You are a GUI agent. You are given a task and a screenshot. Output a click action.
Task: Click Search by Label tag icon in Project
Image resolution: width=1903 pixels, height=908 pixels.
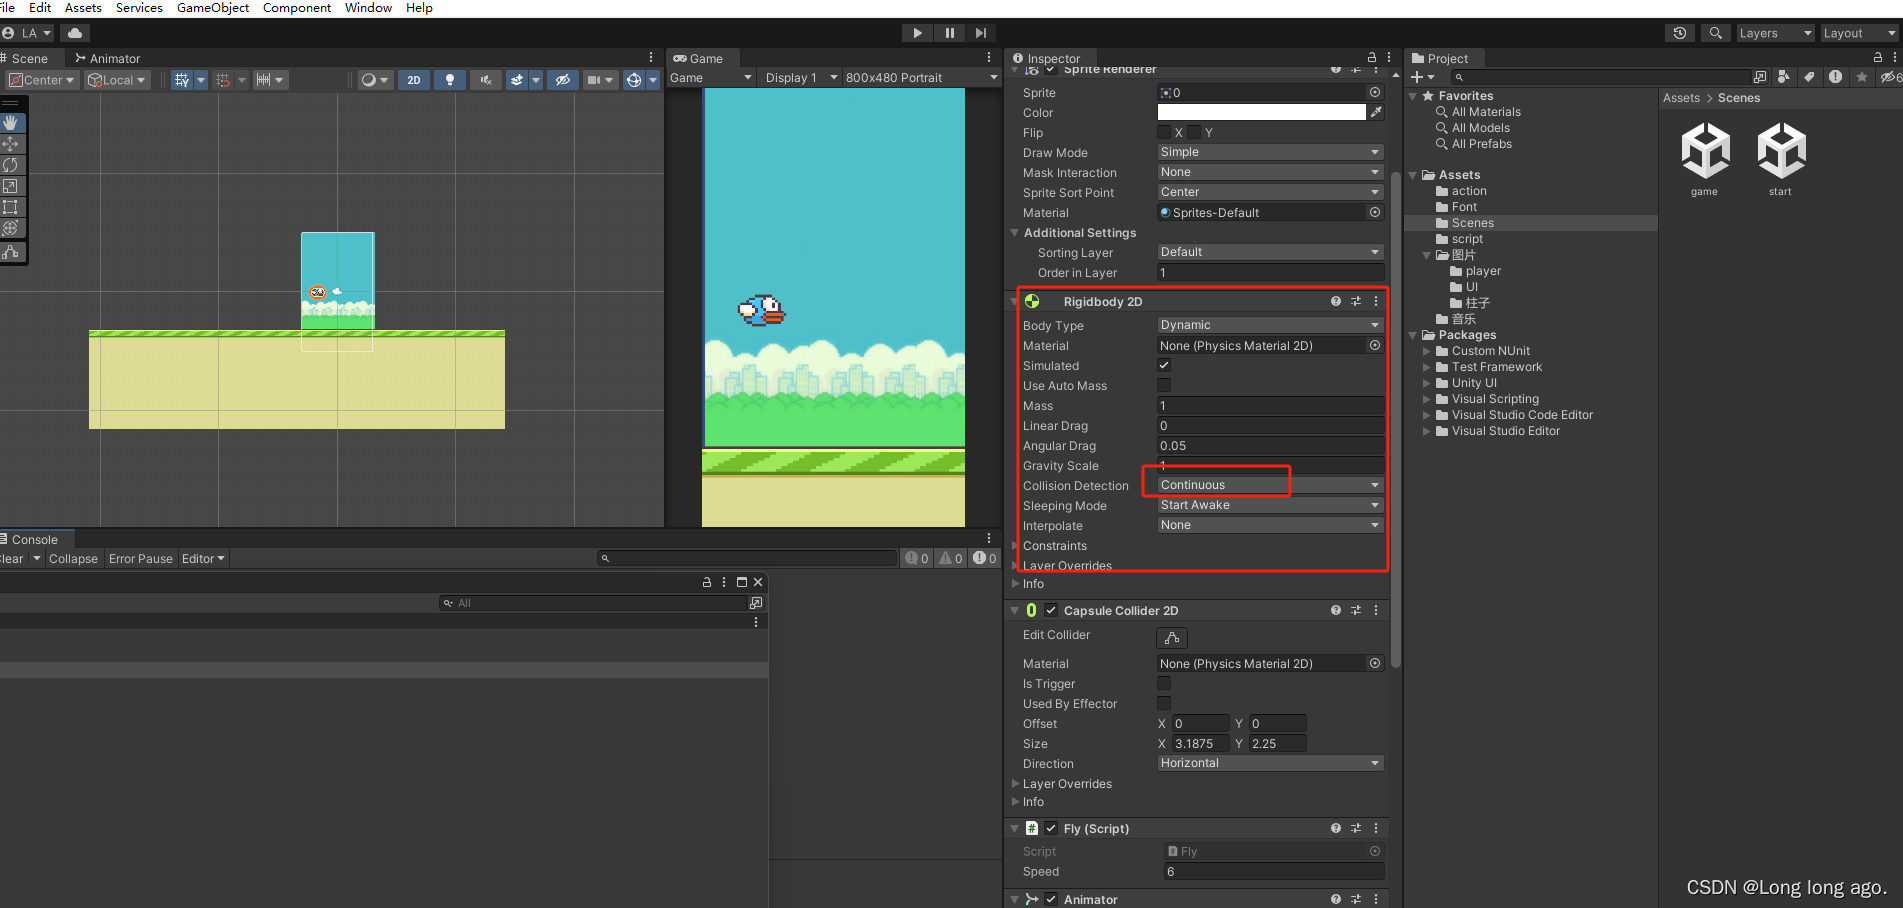tap(1809, 77)
